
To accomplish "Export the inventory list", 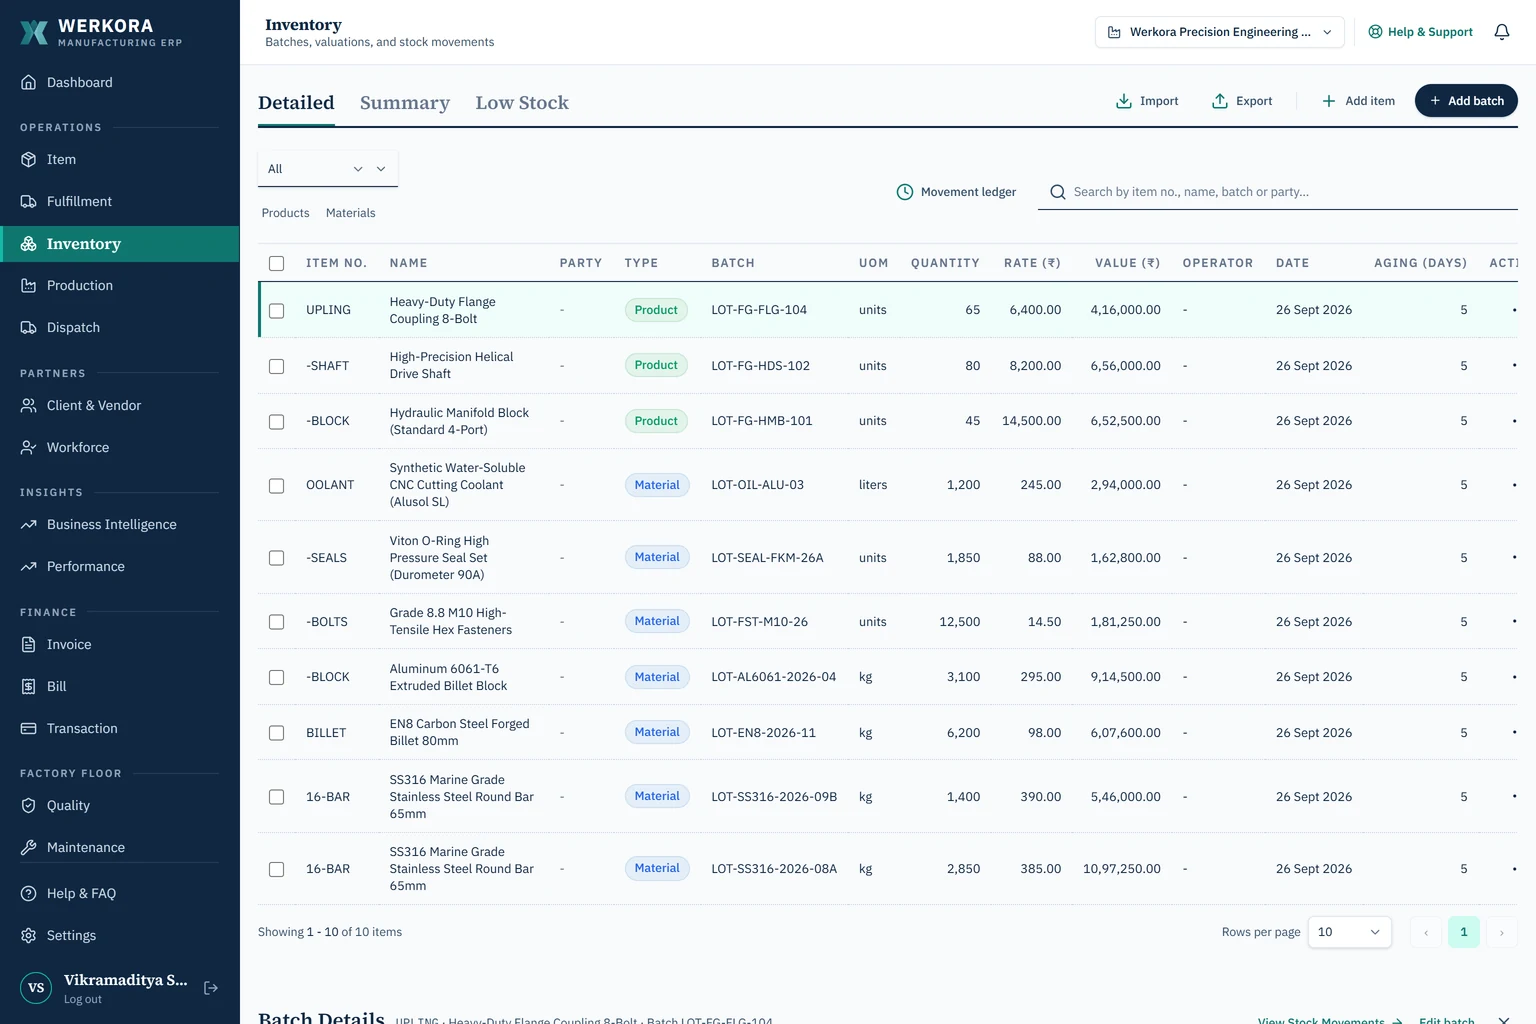I will click(x=1242, y=101).
